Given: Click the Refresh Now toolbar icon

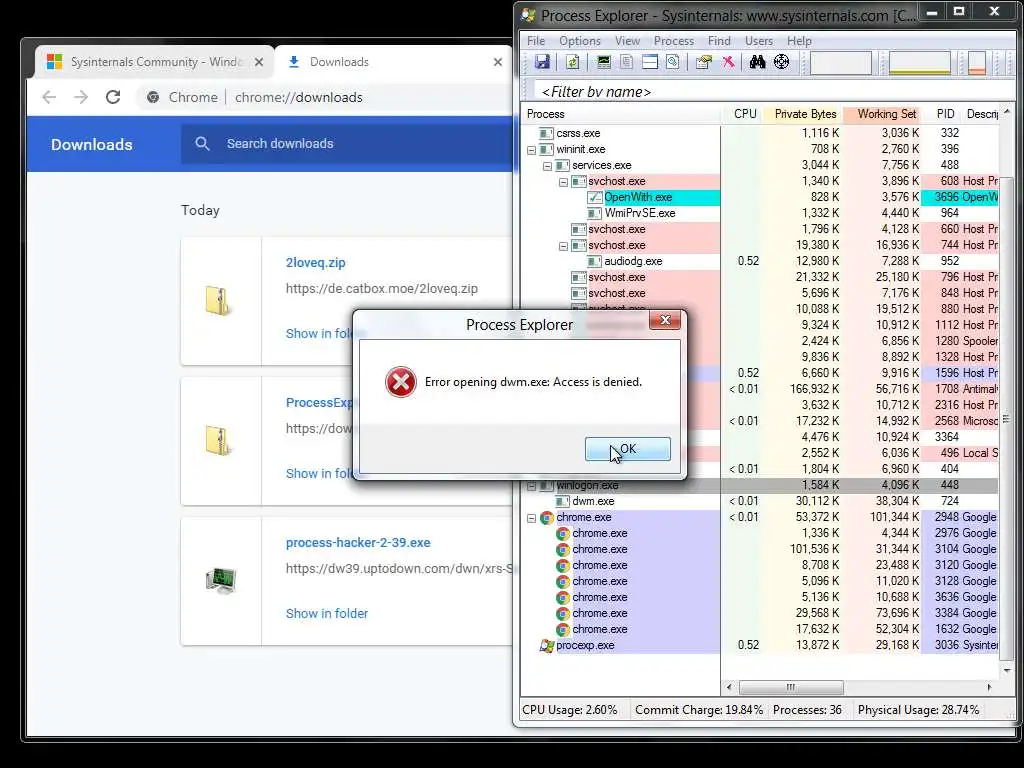Looking at the screenshot, I should 573,62.
